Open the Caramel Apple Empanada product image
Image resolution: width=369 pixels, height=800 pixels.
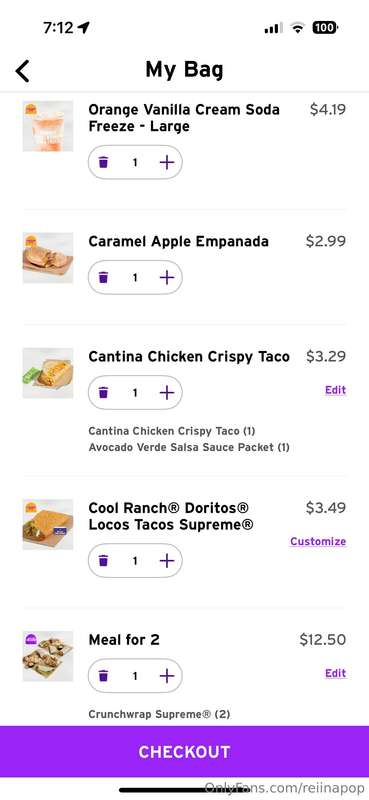[x=48, y=258]
